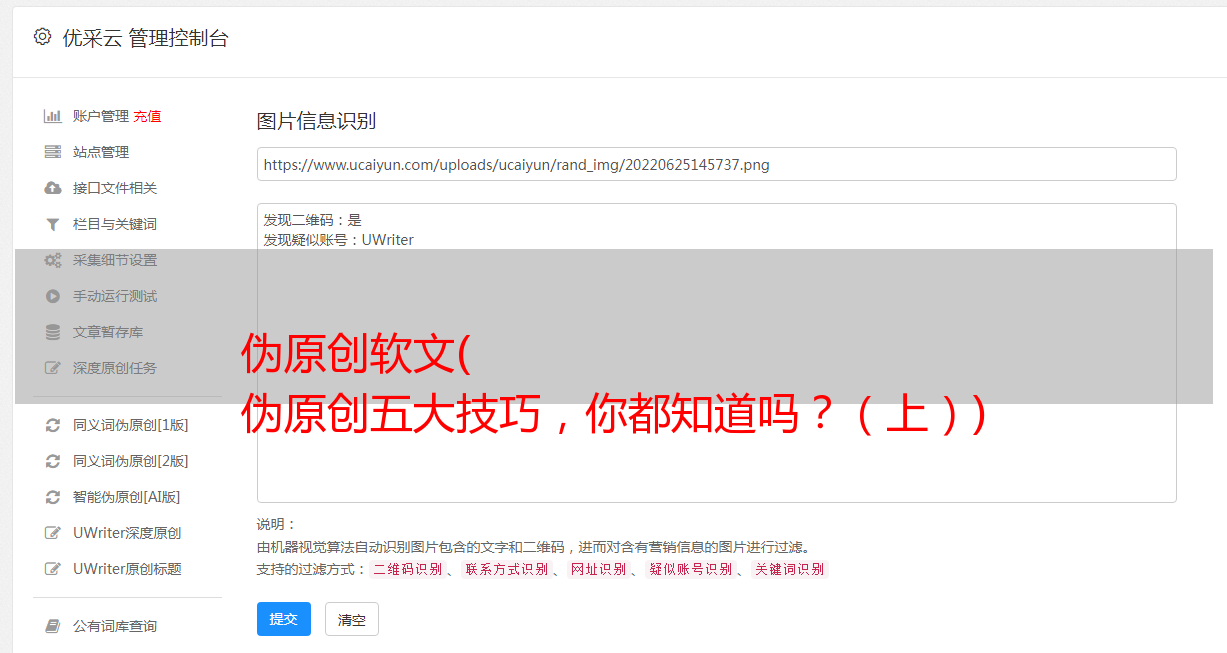This screenshot has width=1227, height=653.
Task: Click the funnel icon for 栏目与关键词
Action: point(53,224)
